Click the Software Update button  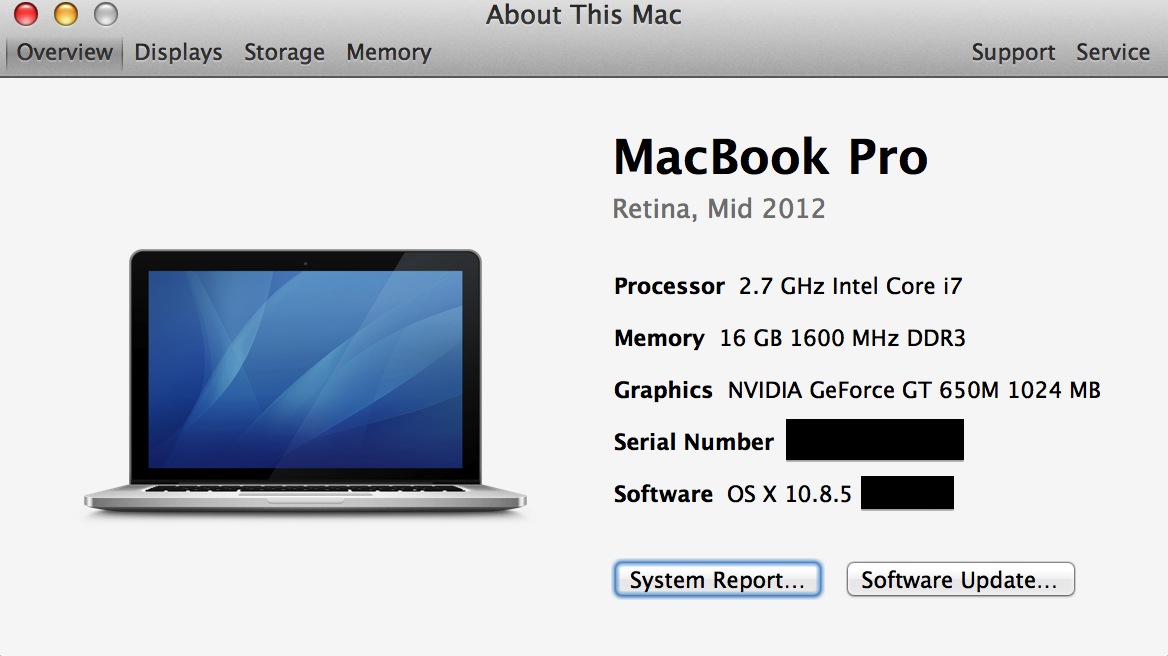pyautogui.click(x=960, y=579)
